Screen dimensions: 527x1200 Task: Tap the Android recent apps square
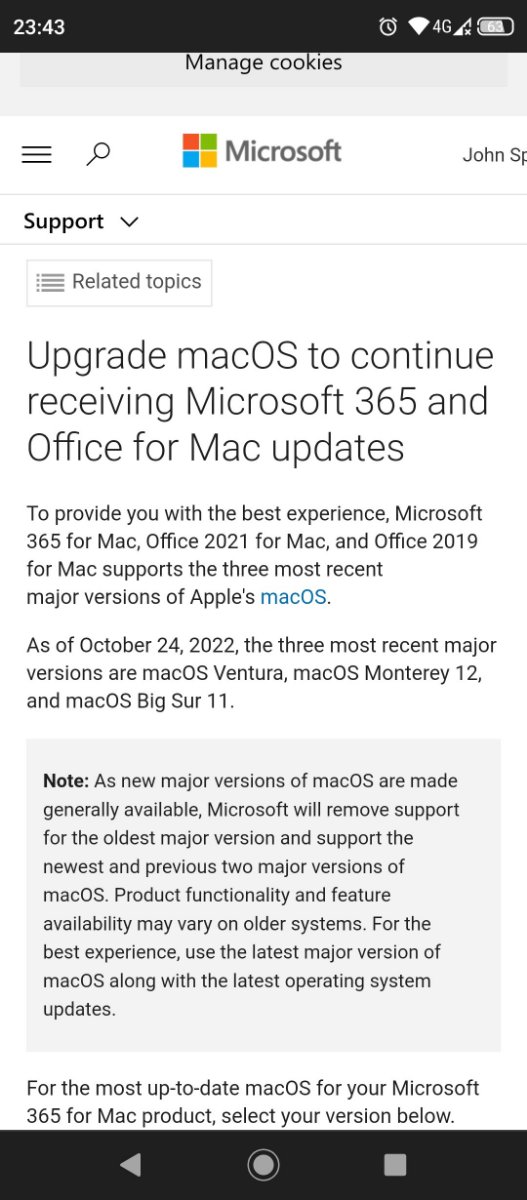[x=395, y=1164]
